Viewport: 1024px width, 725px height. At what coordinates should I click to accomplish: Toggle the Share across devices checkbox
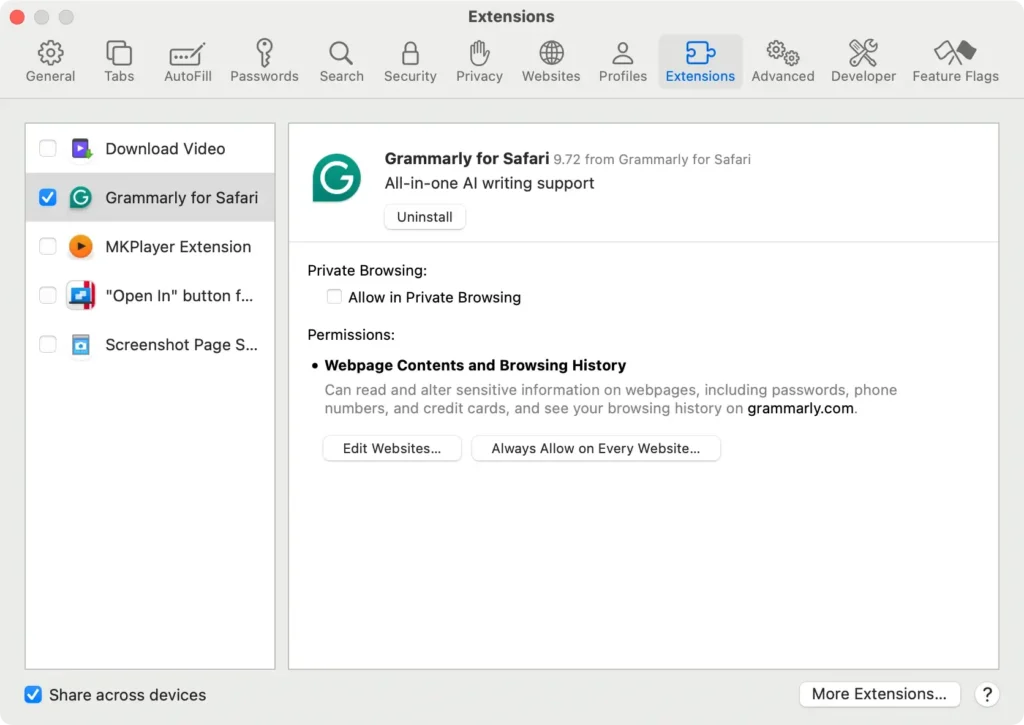click(x=33, y=694)
